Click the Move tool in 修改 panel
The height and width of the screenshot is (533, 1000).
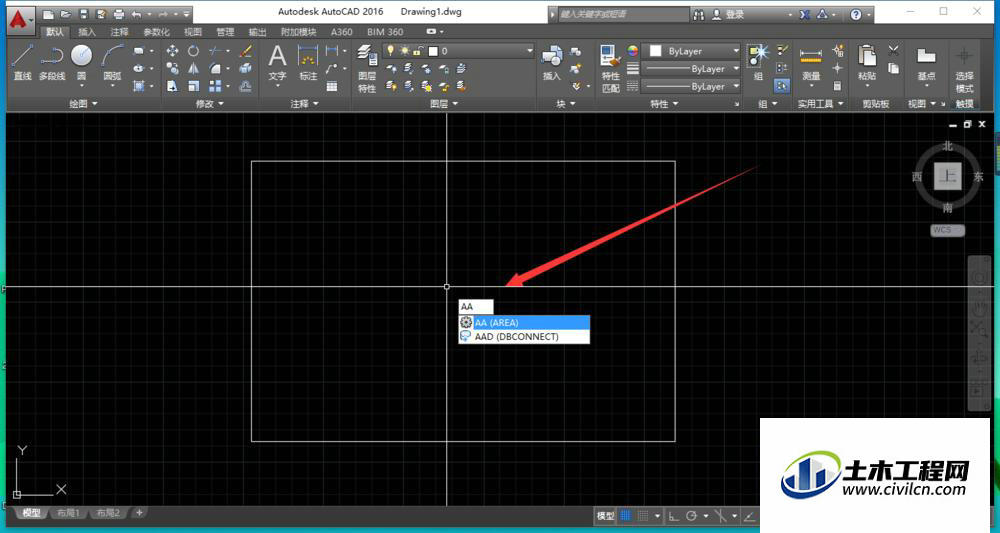(x=172, y=51)
